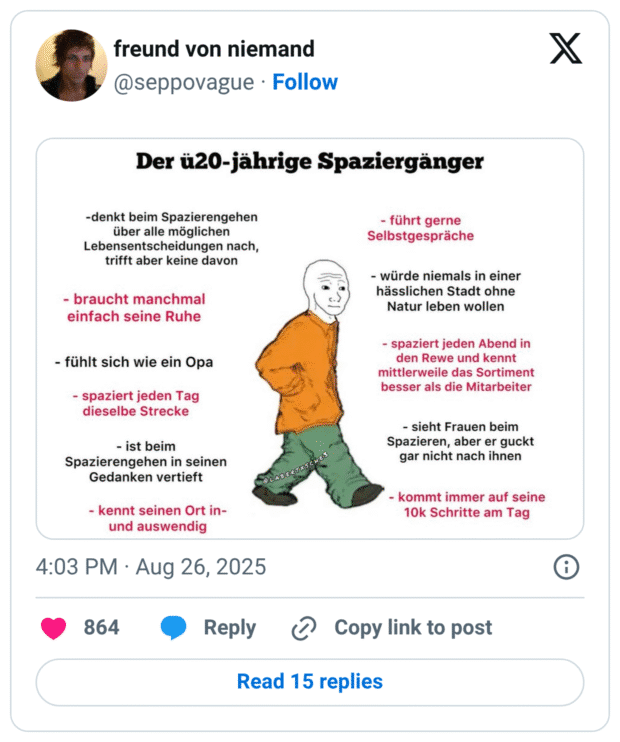
Task: Click the X logo icon
Action: pyautogui.click(x=566, y=49)
